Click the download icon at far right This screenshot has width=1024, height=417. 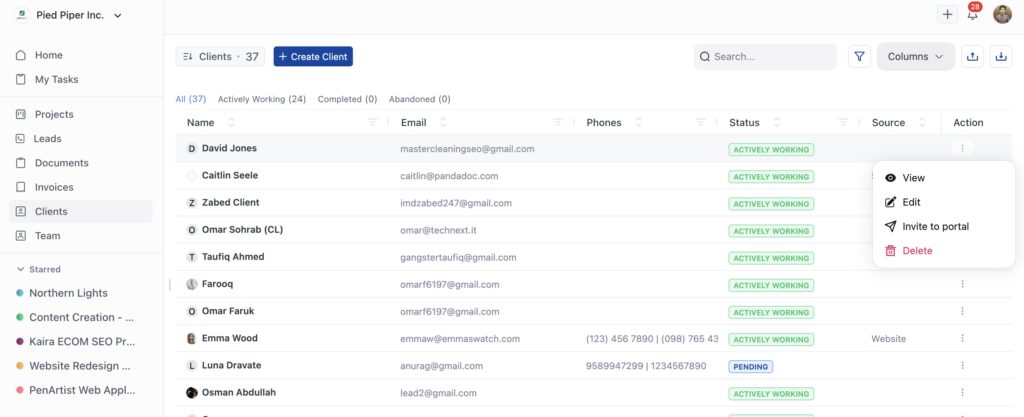click(x=1001, y=57)
